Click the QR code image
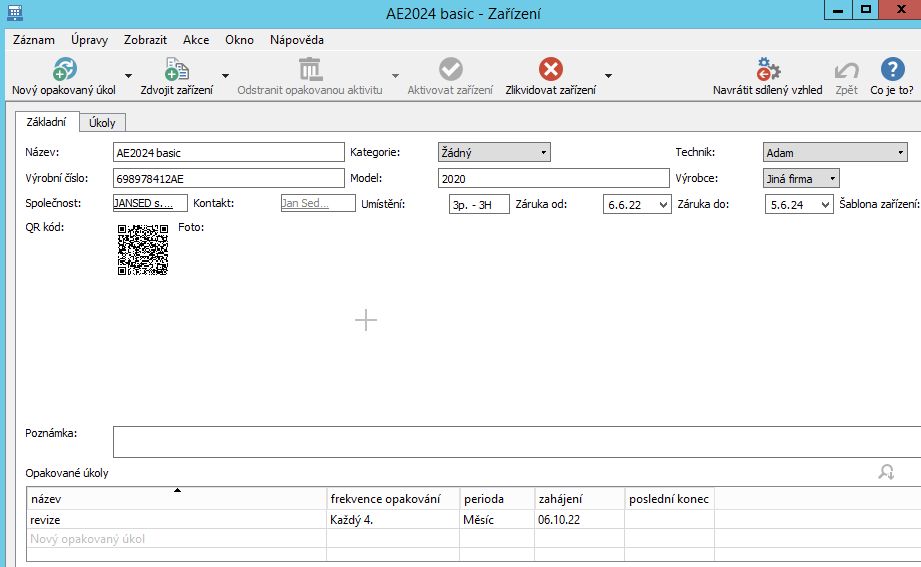This screenshot has width=921, height=567. coord(143,249)
